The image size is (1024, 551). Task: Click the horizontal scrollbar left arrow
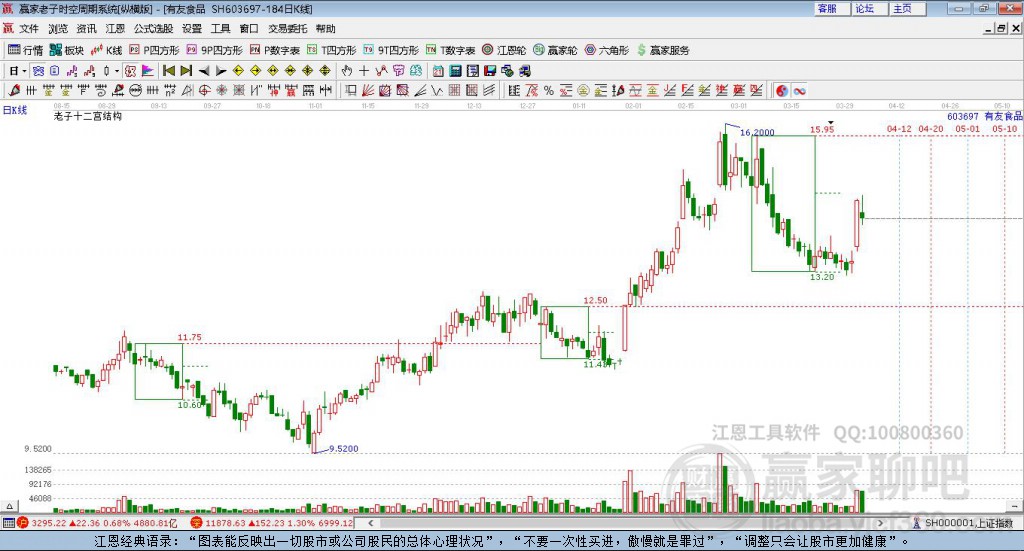[x=370, y=523]
